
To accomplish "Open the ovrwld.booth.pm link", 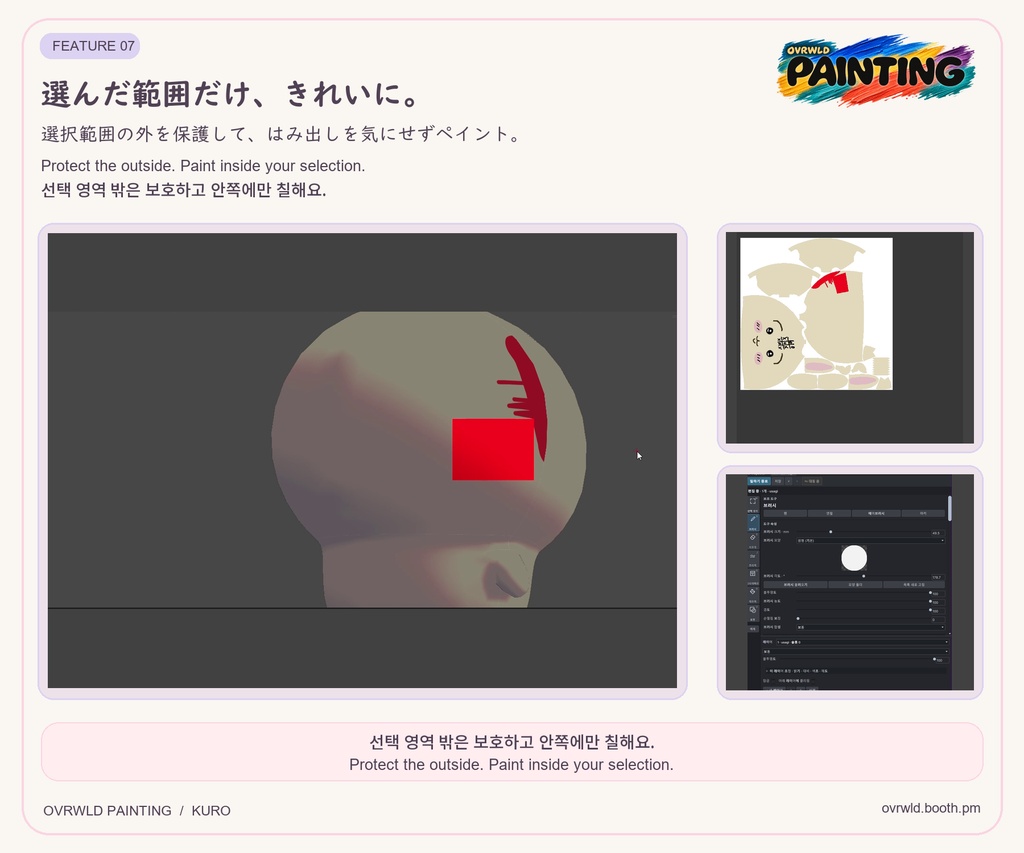I will coord(931,808).
